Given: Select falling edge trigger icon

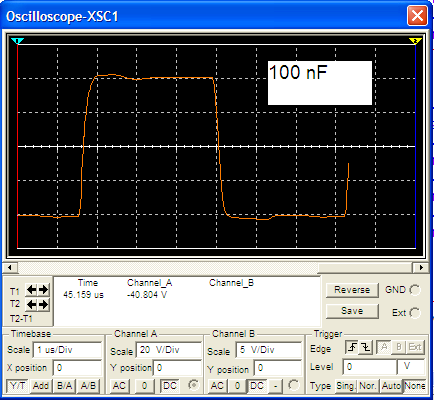Looking at the screenshot, I should click(366, 348).
